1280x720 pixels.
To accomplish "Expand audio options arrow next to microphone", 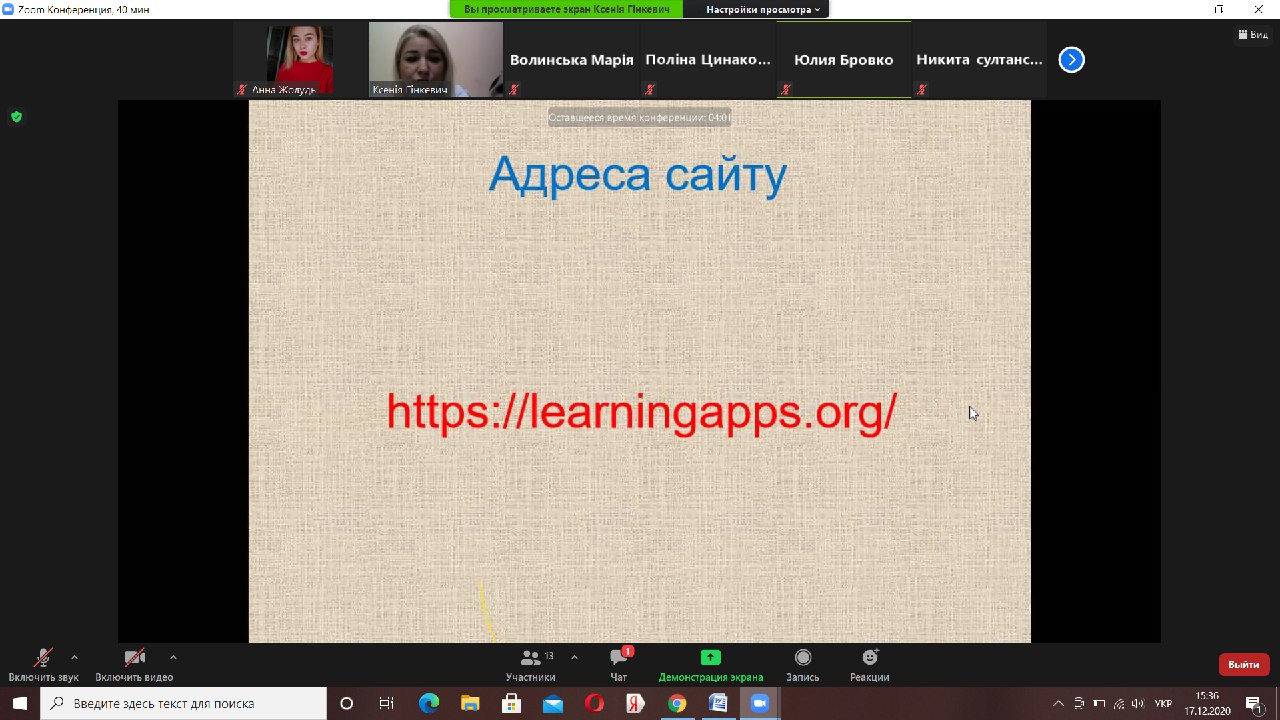I will (x=74, y=657).
